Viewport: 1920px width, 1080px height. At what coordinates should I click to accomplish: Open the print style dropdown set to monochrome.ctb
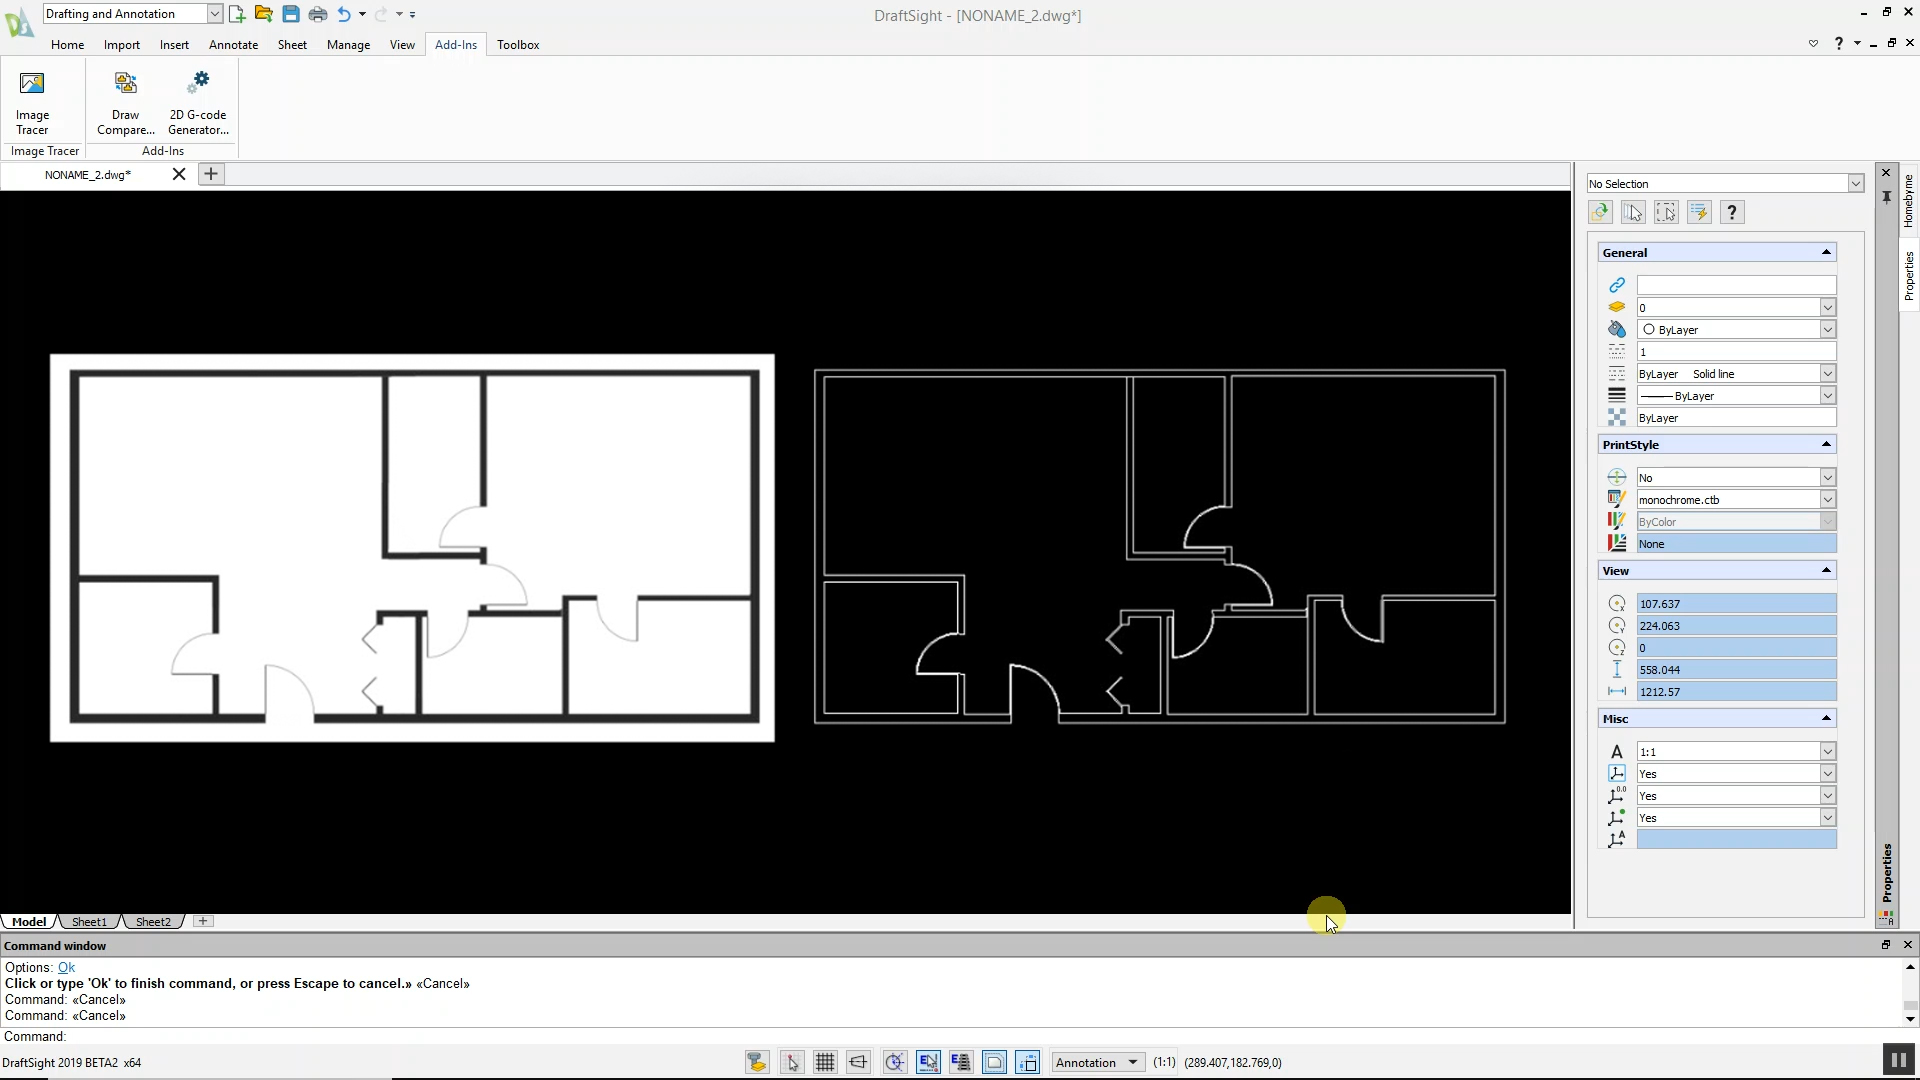click(x=1828, y=499)
